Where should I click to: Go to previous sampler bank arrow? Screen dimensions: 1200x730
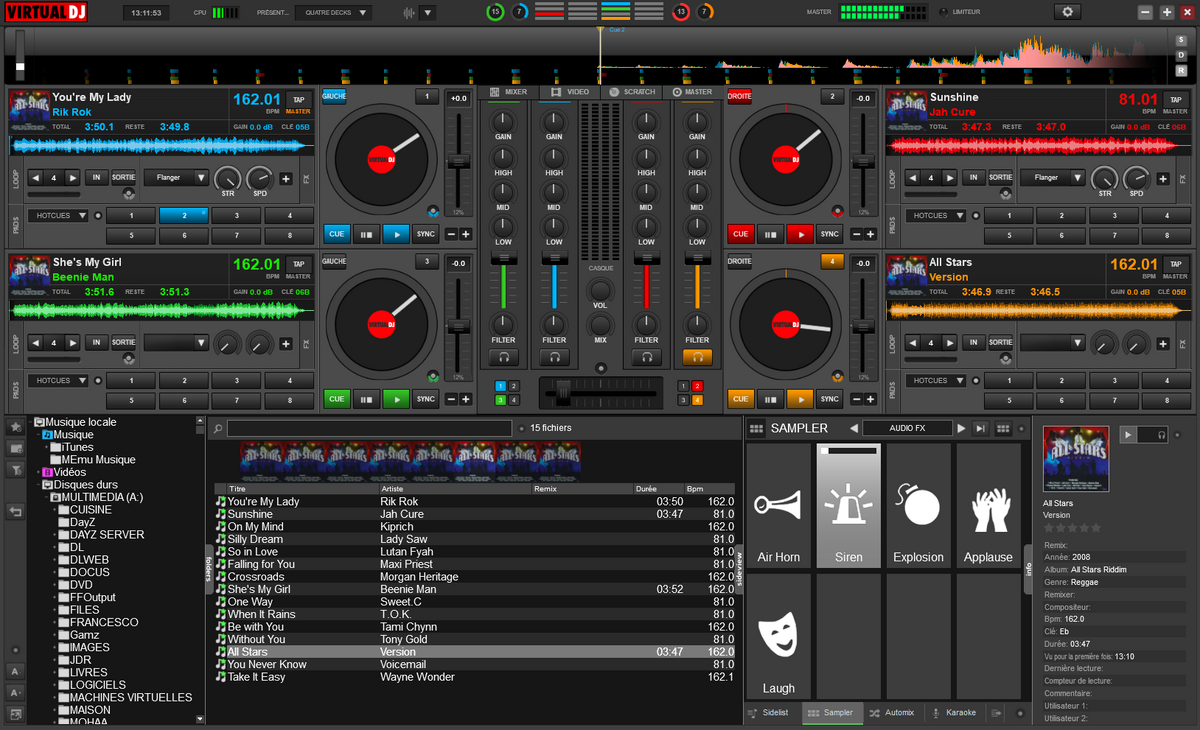tap(854, 428)
